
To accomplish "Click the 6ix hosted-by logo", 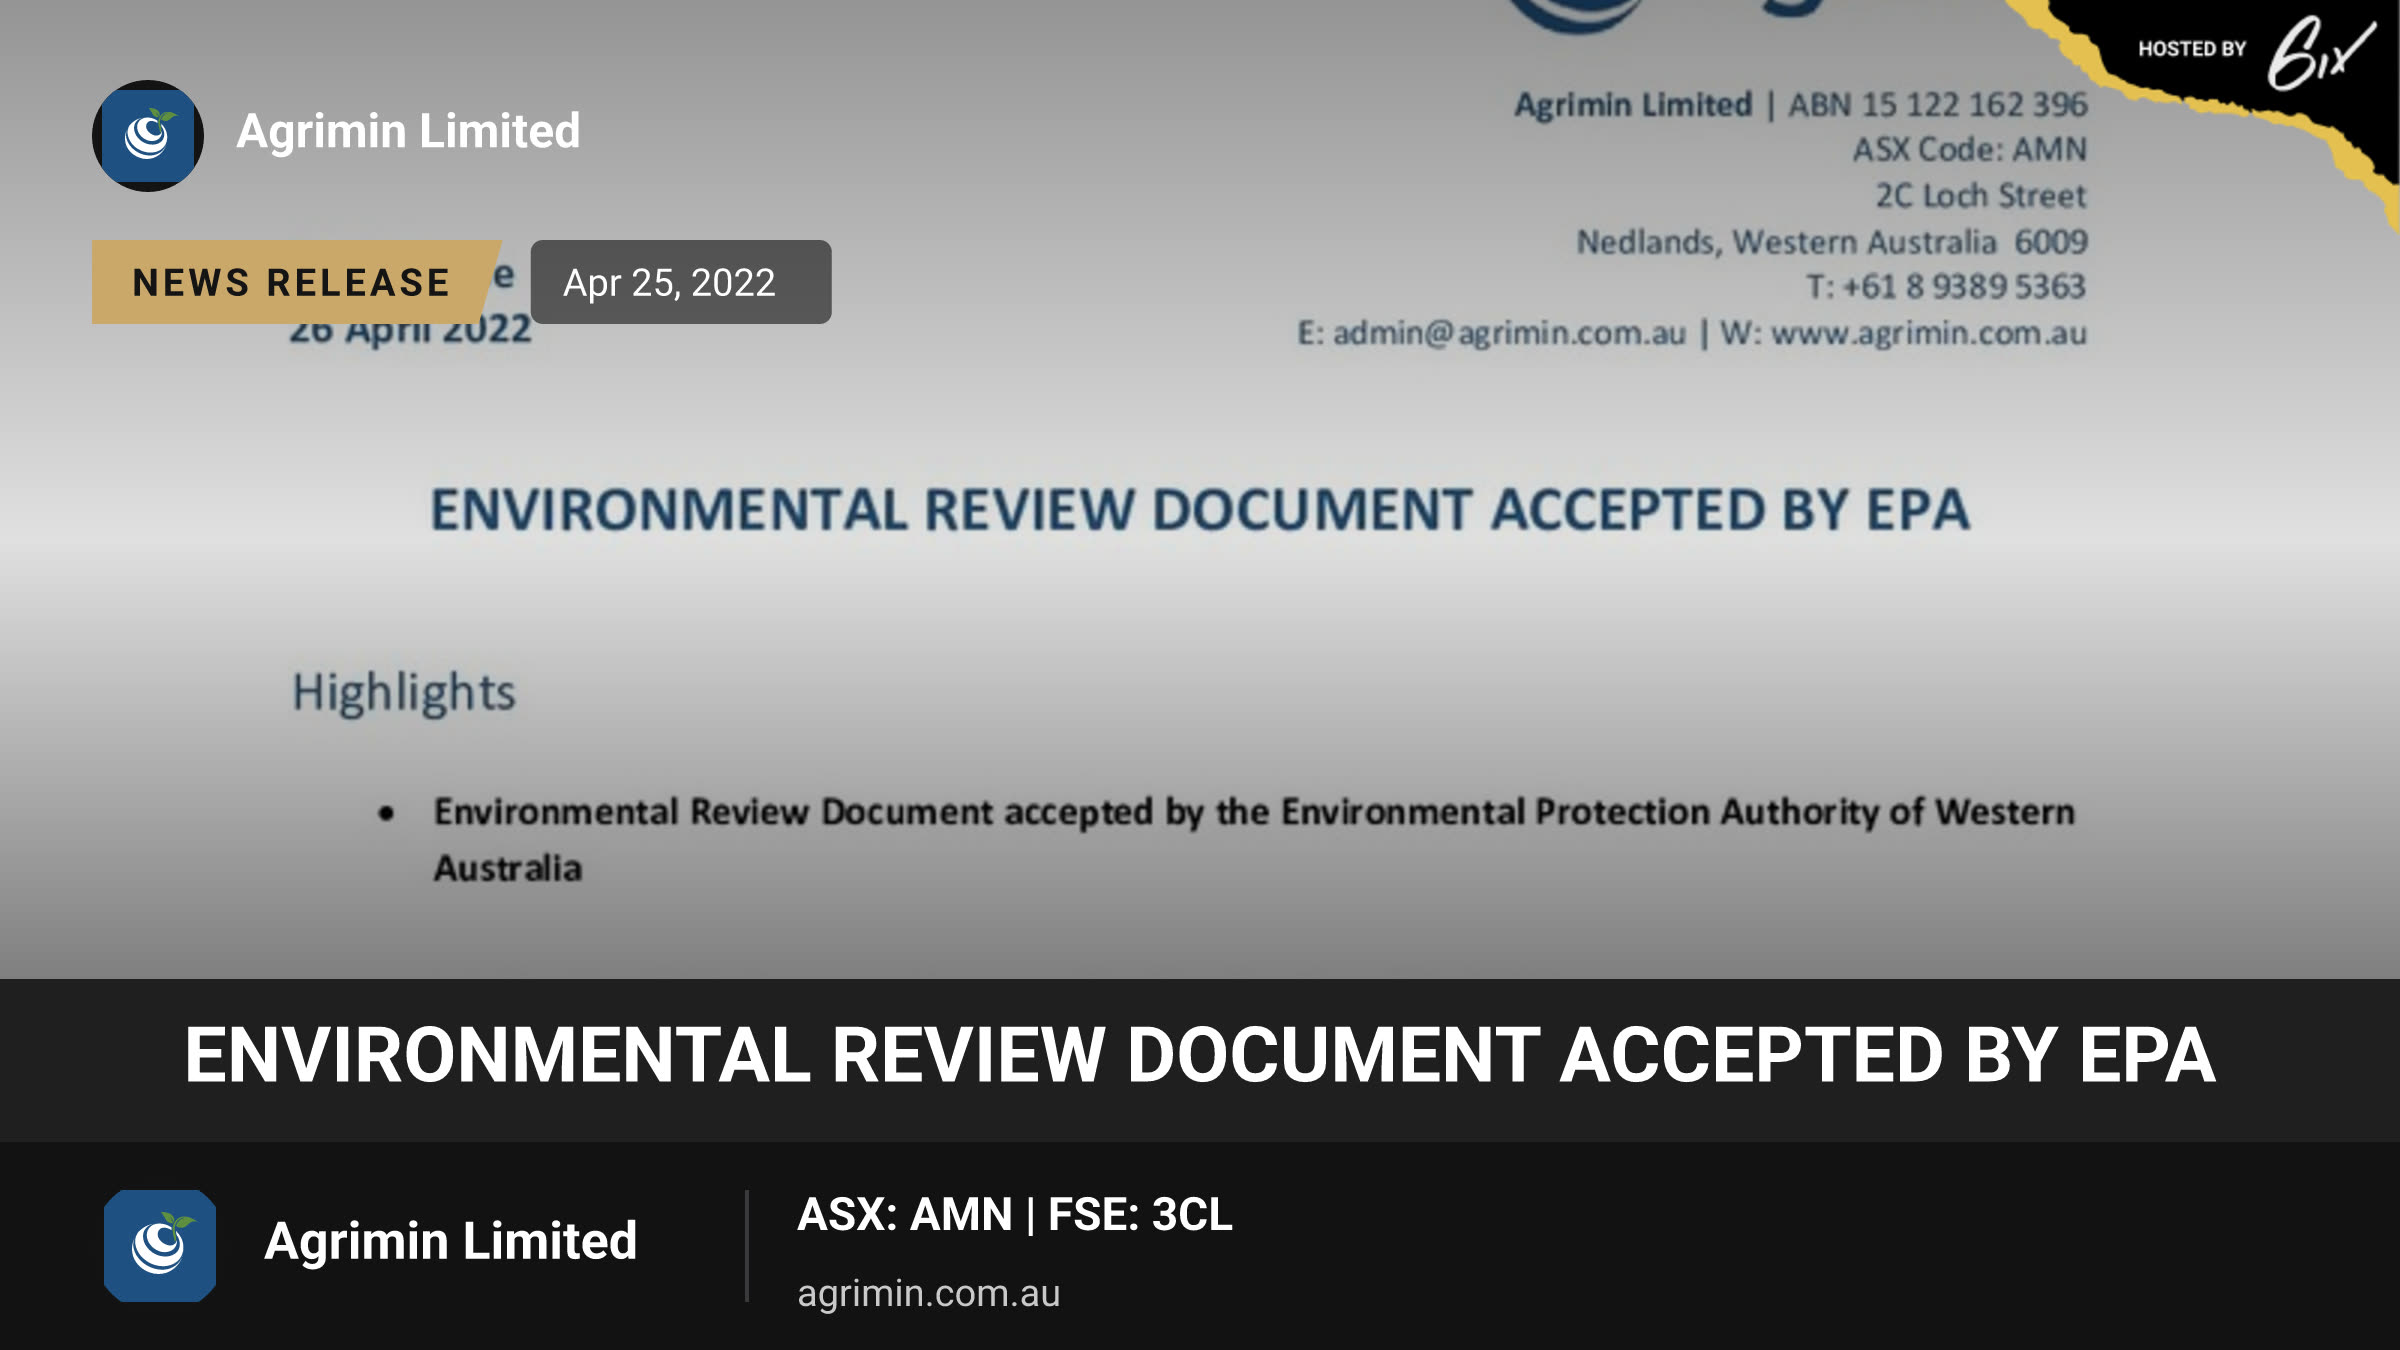I will click(2320, 52).
